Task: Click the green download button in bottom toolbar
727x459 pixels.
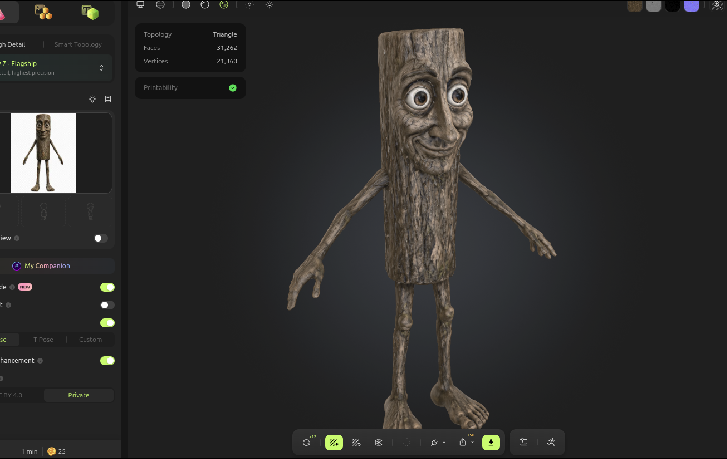Action: (x=491, y=442)
